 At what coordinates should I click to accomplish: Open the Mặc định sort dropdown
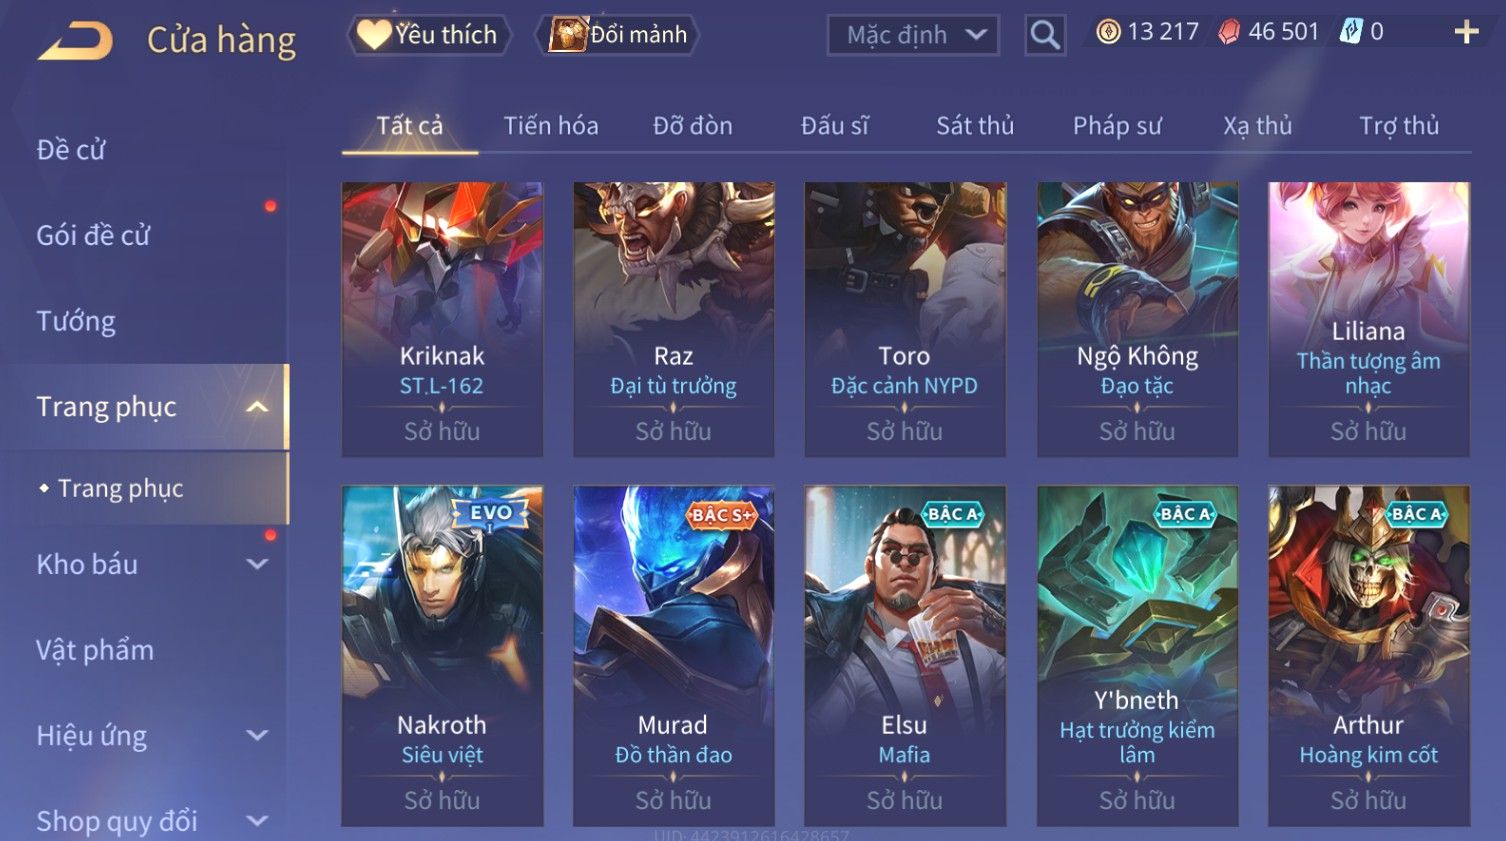(913, 35)
